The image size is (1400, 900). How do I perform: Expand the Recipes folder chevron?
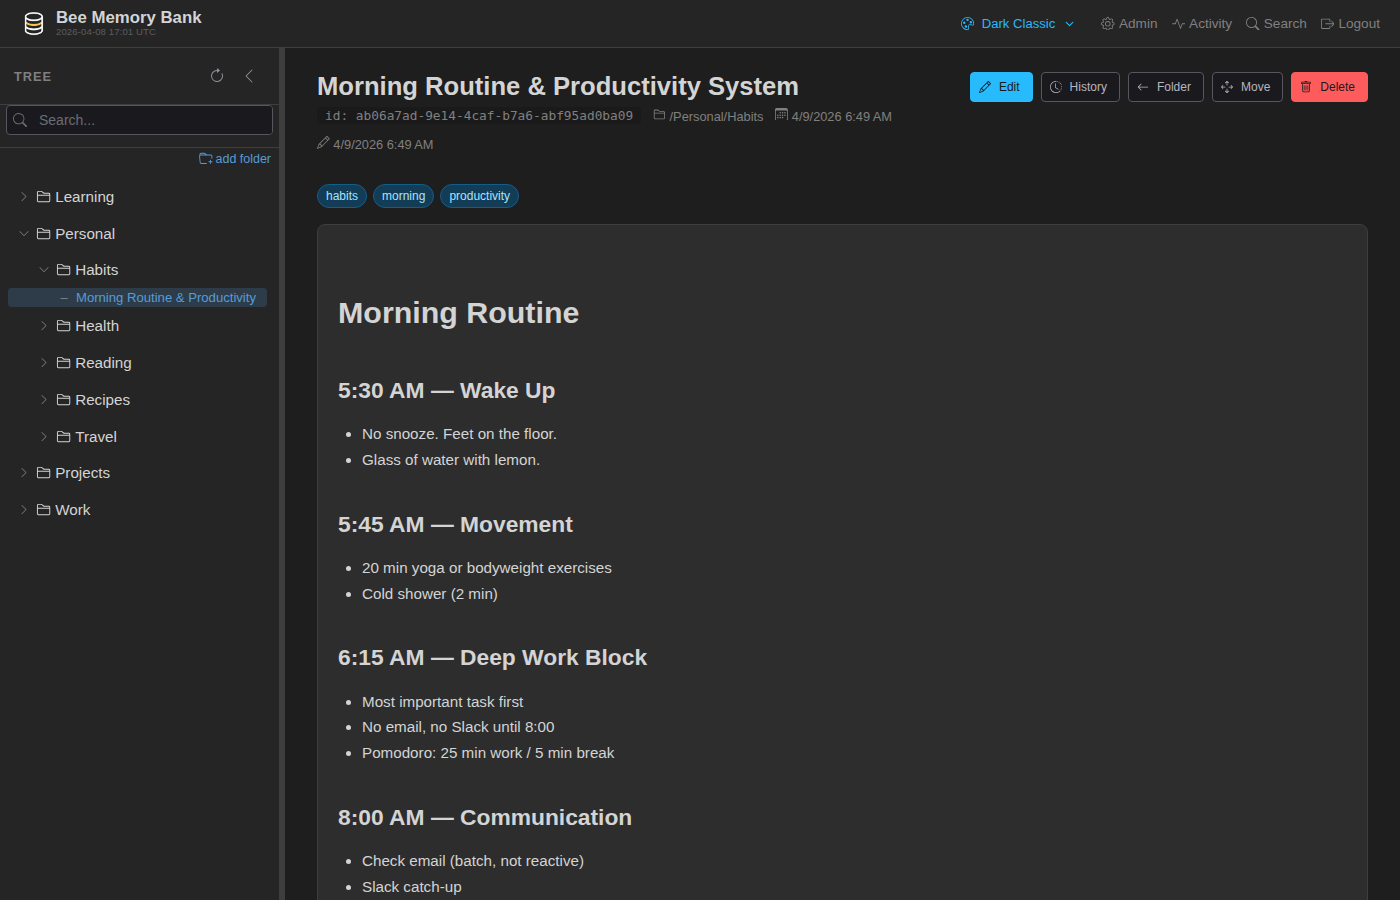click(x=44, y=400)
